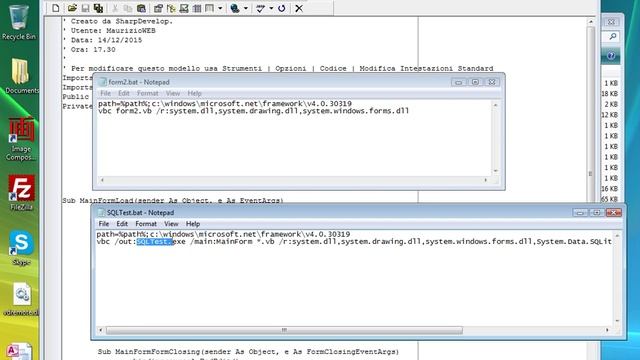
Task: Select the vdremote.dl file icon on desktop
Action: tap(21, 299)
